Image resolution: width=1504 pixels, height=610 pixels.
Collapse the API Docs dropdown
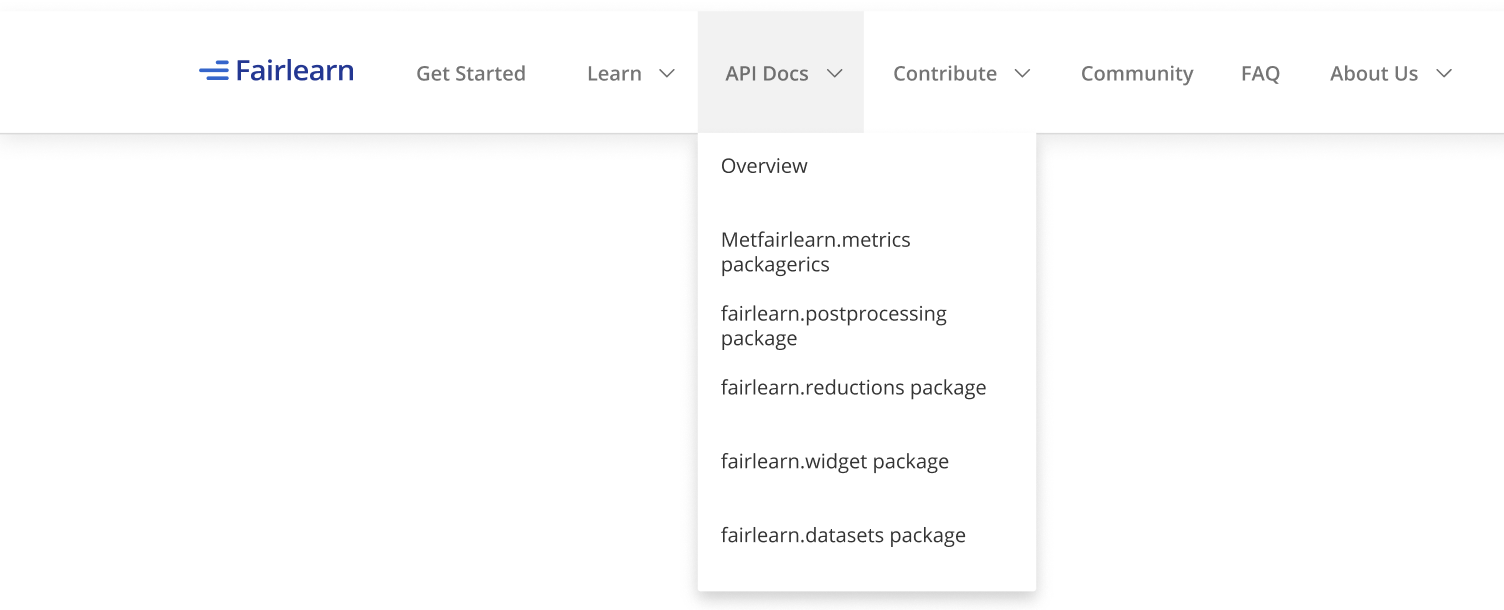point(836,73)
